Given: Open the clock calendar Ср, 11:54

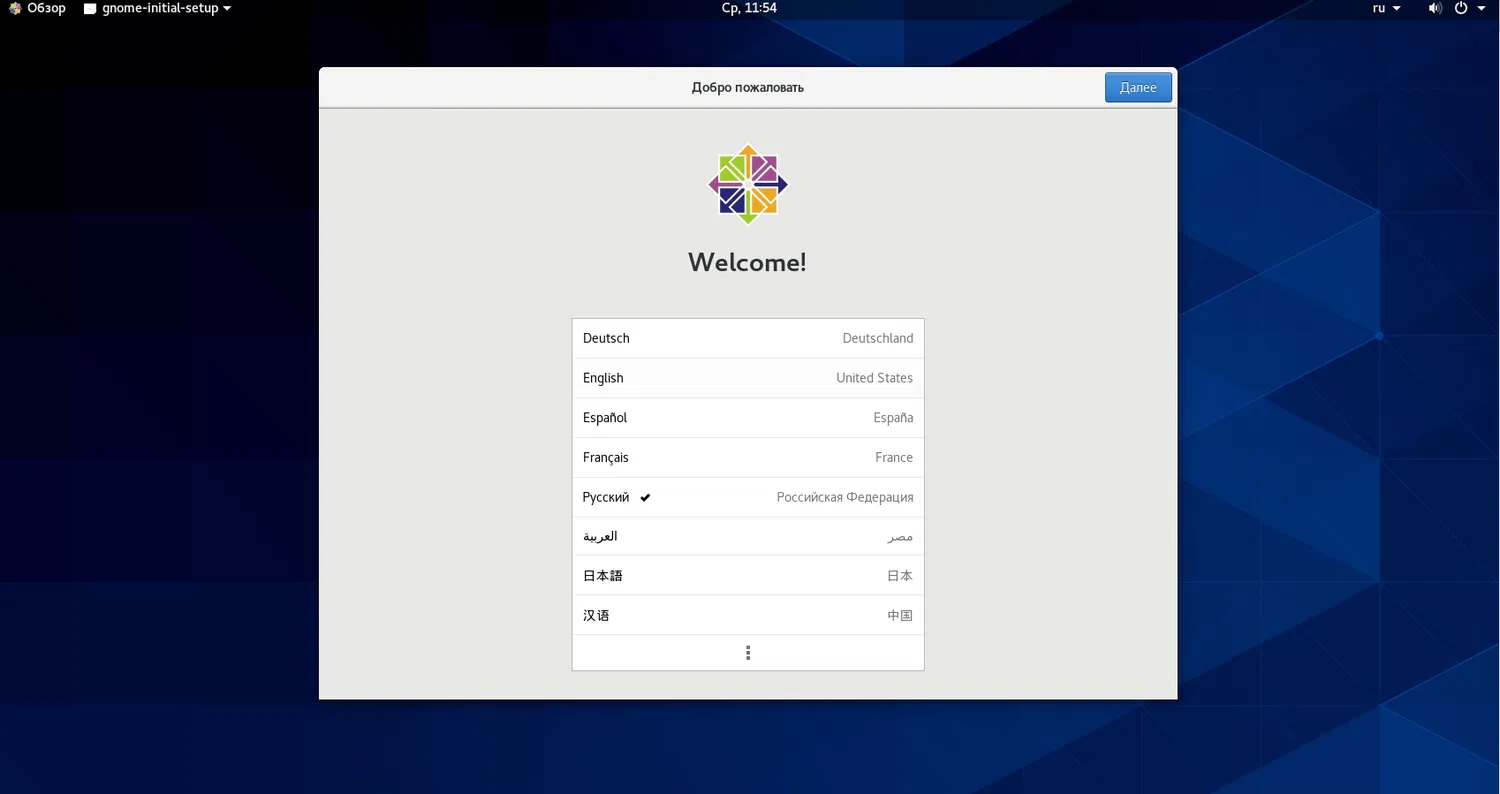Looking at the screenshot, I should [x=749, y=8].
